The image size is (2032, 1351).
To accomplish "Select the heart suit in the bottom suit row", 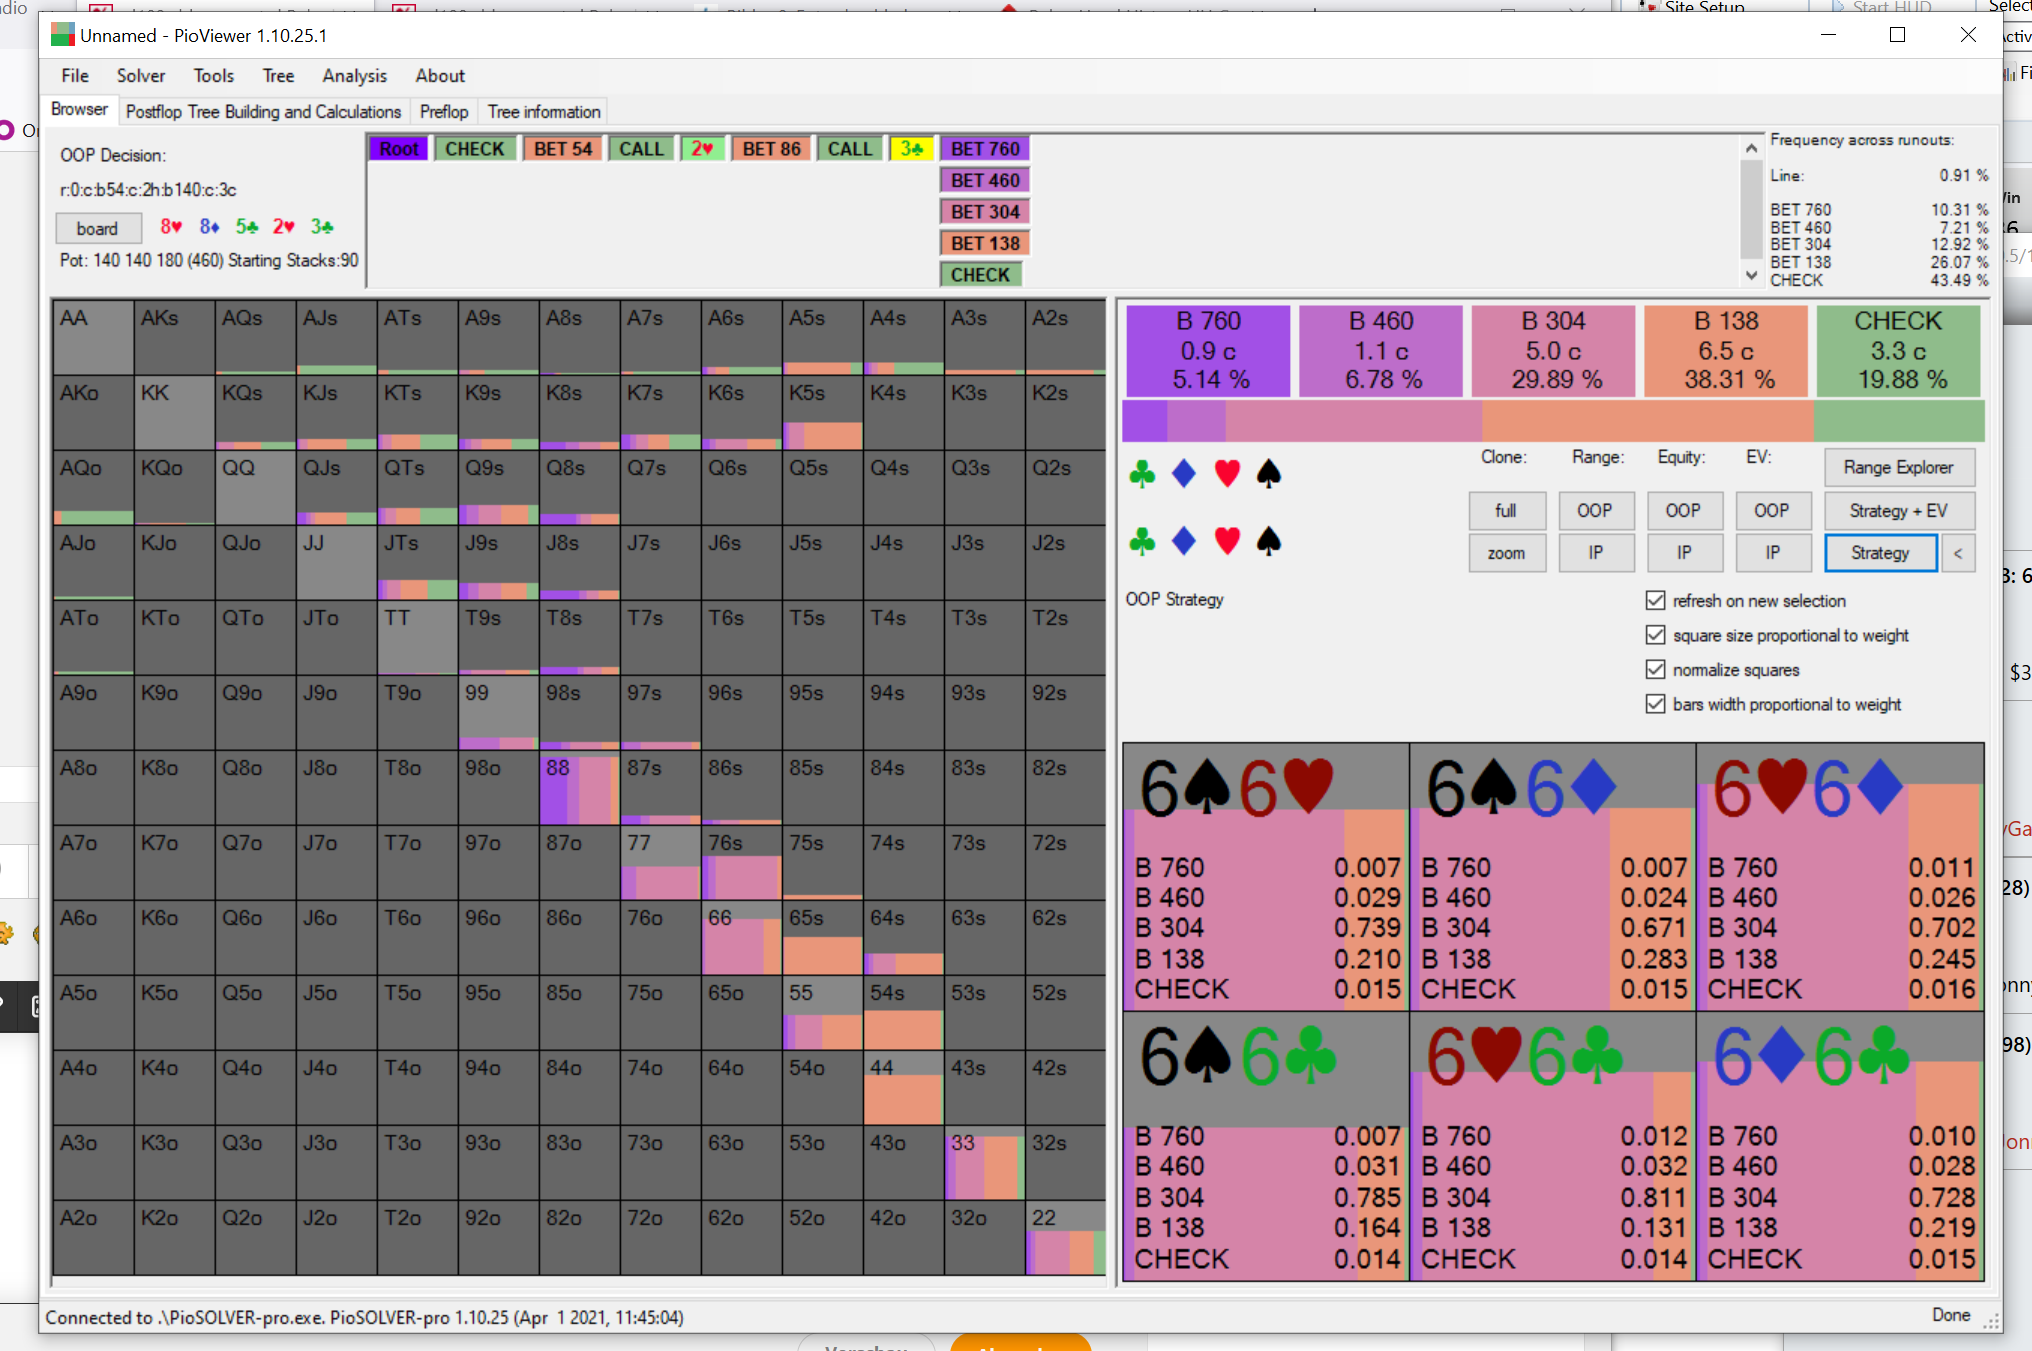I will (x=1227, y=541).
